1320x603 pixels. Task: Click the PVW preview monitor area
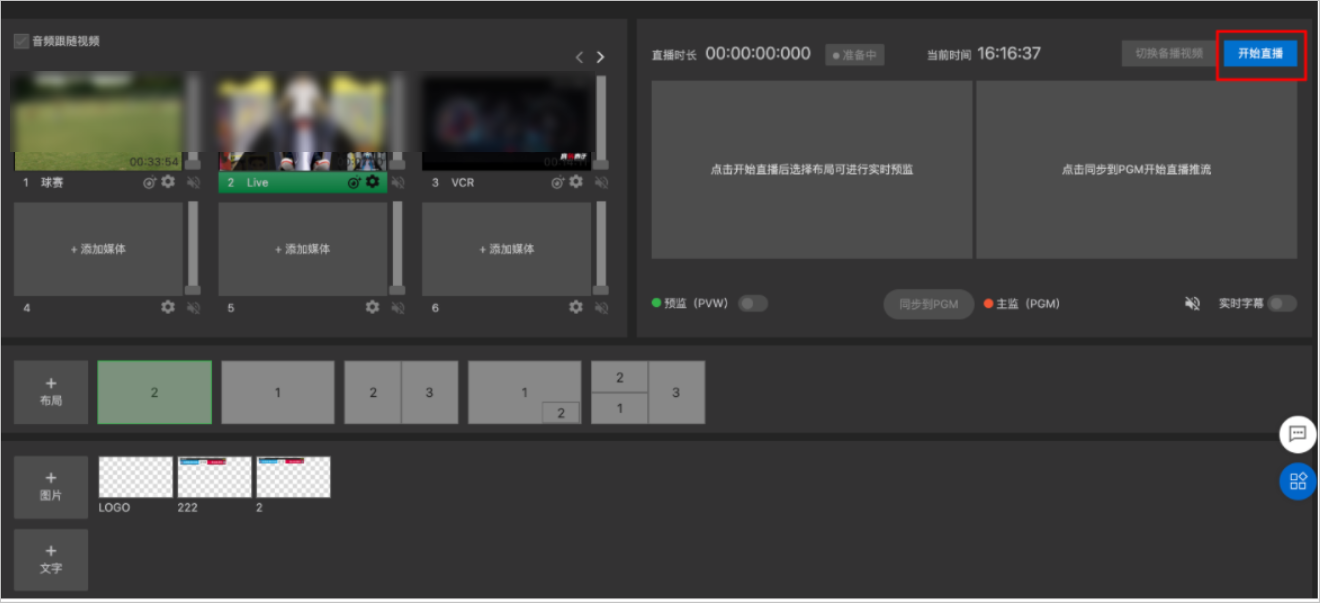tap(812, 170)
